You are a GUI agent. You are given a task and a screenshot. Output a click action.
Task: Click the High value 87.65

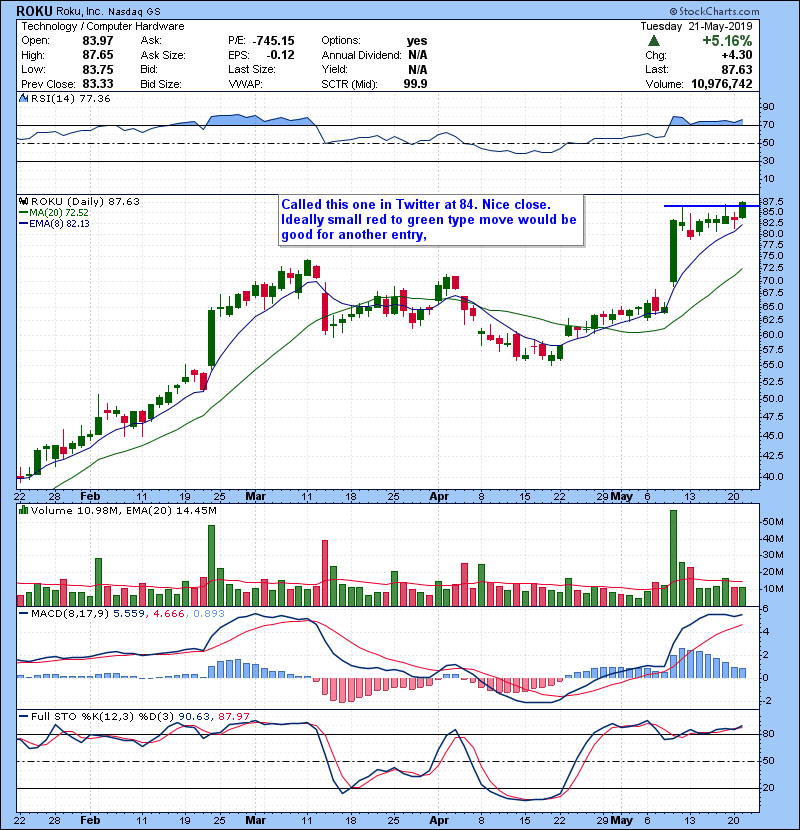[98, 55]
